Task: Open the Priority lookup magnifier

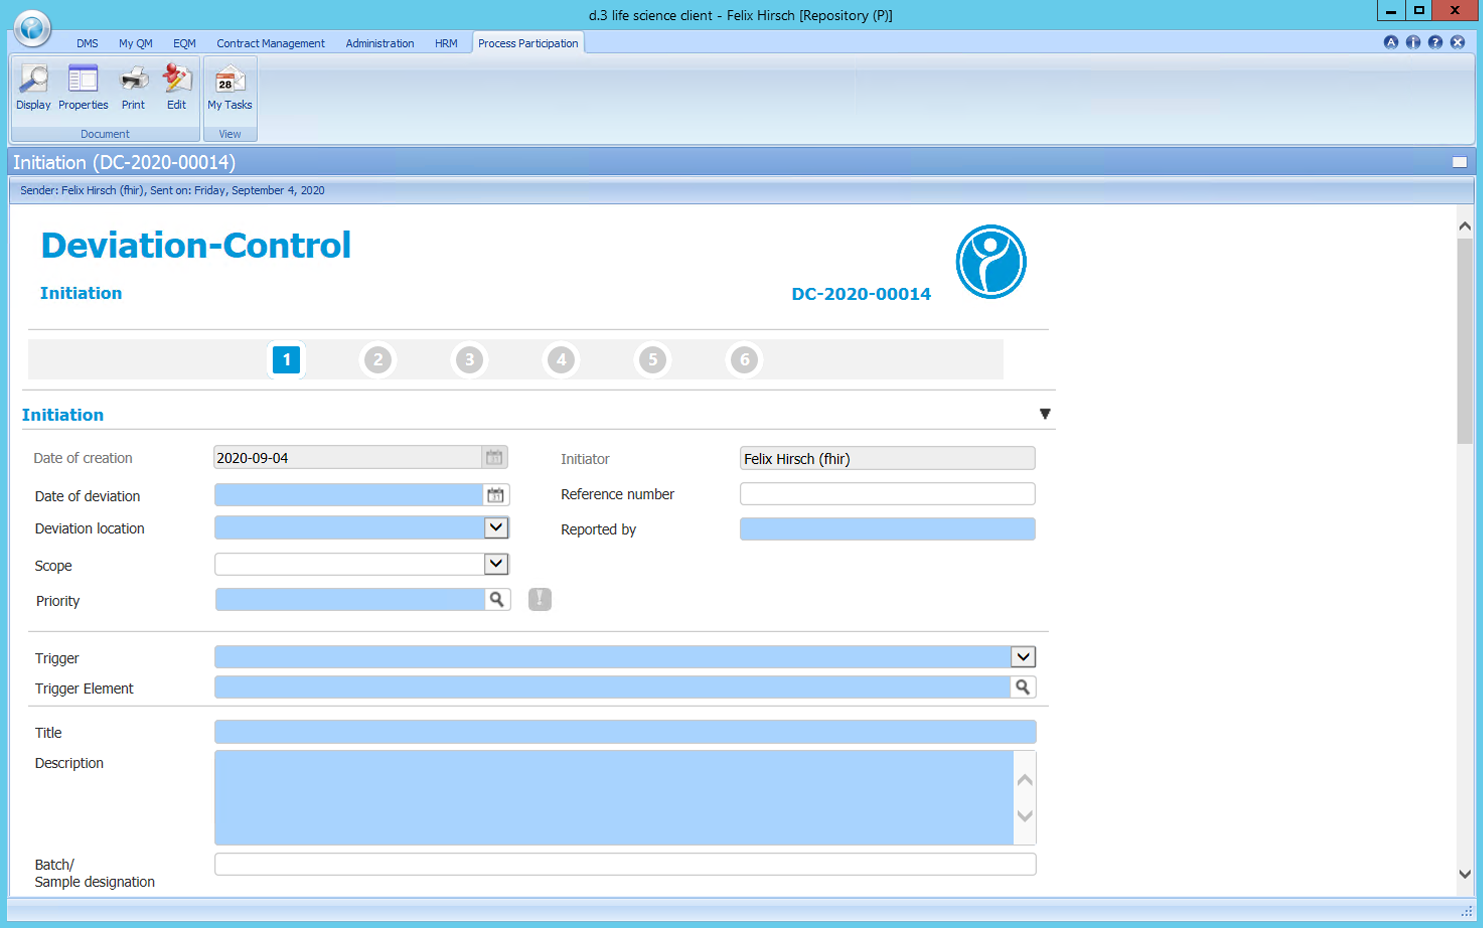Action: [x=497, y=599]
